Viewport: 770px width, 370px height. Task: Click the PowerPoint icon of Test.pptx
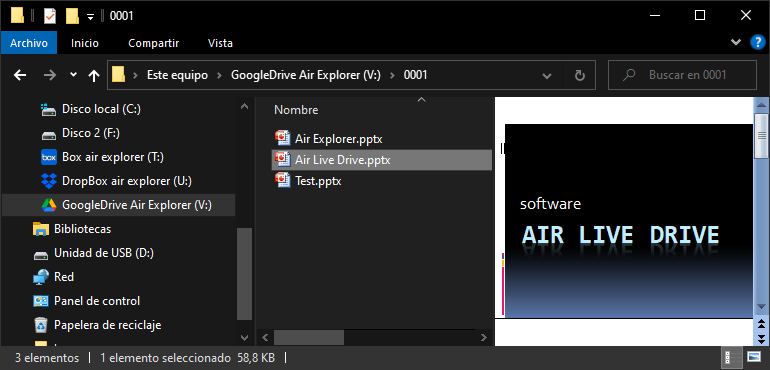click(x=283, y=180)
